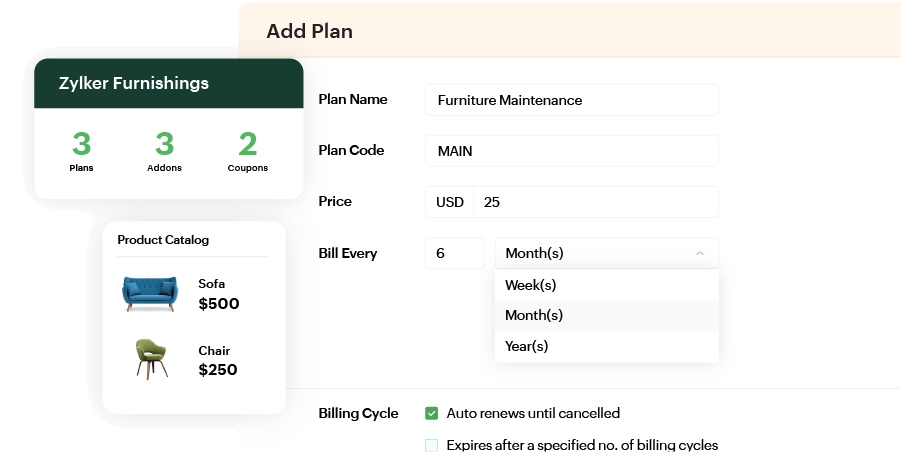The height and width of the screenshot is (452, 901).
Task: Click the green chair product image
Action: point(149,358)
